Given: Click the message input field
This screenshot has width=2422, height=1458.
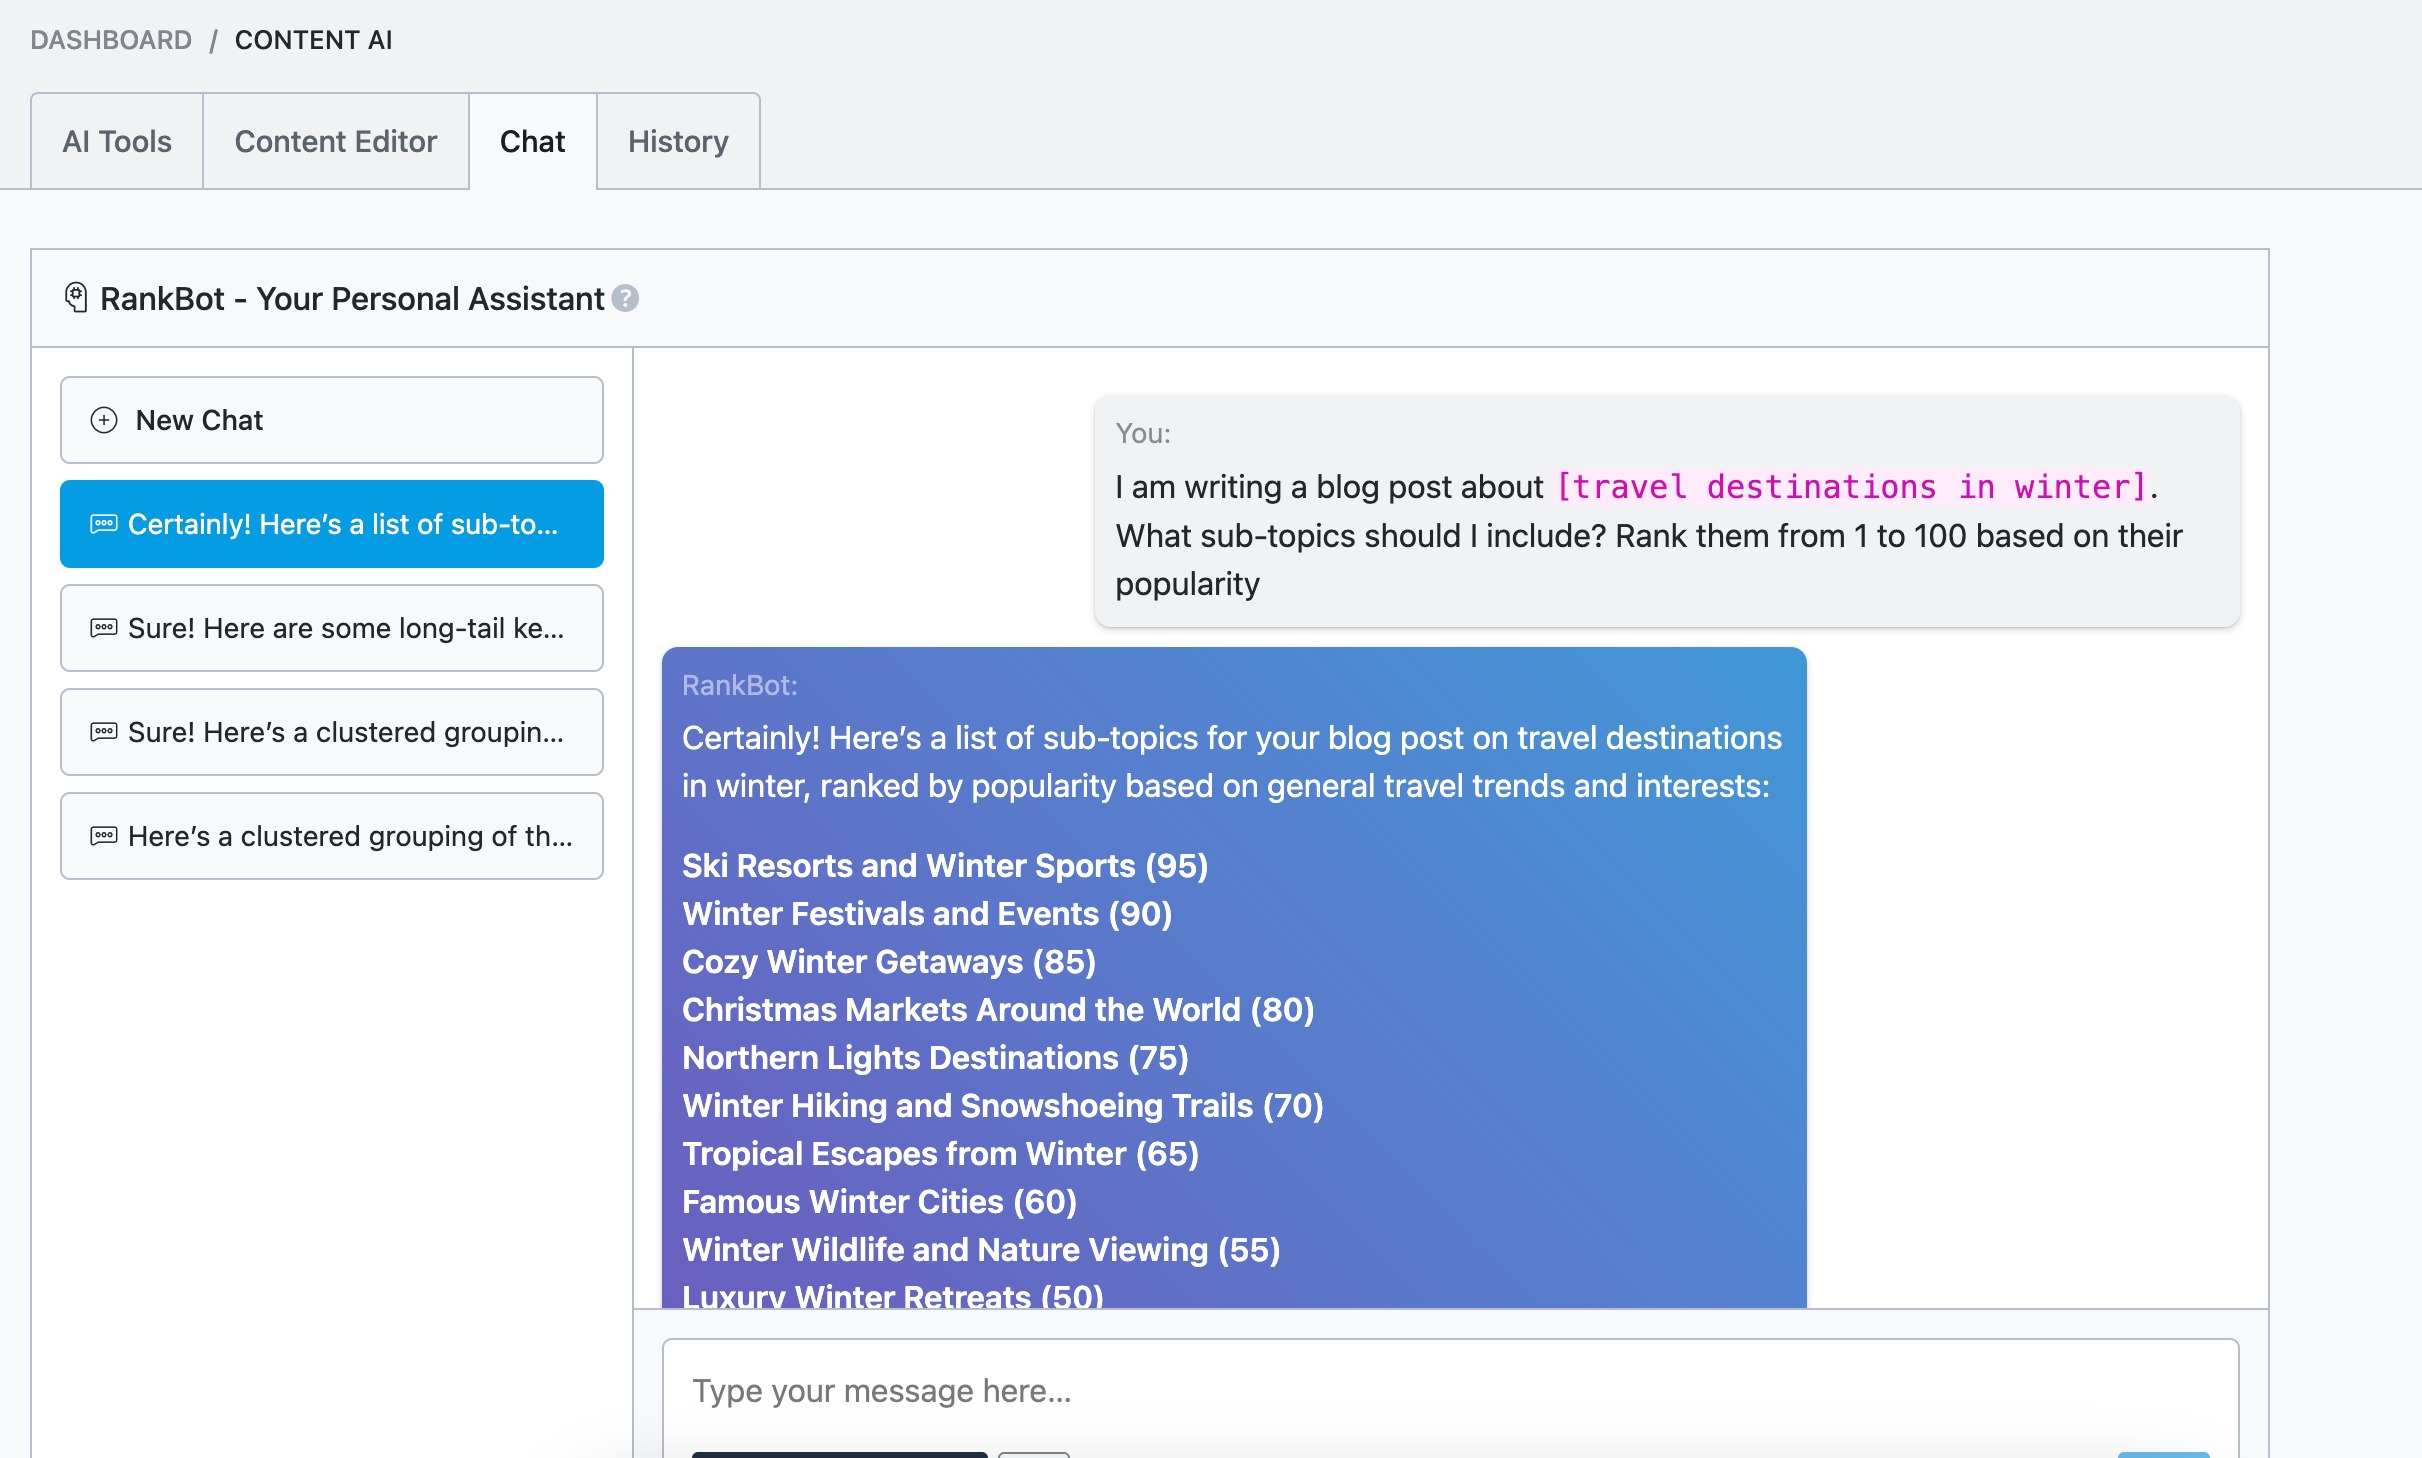Looking at the screenshot, I should [1451, 1389].
